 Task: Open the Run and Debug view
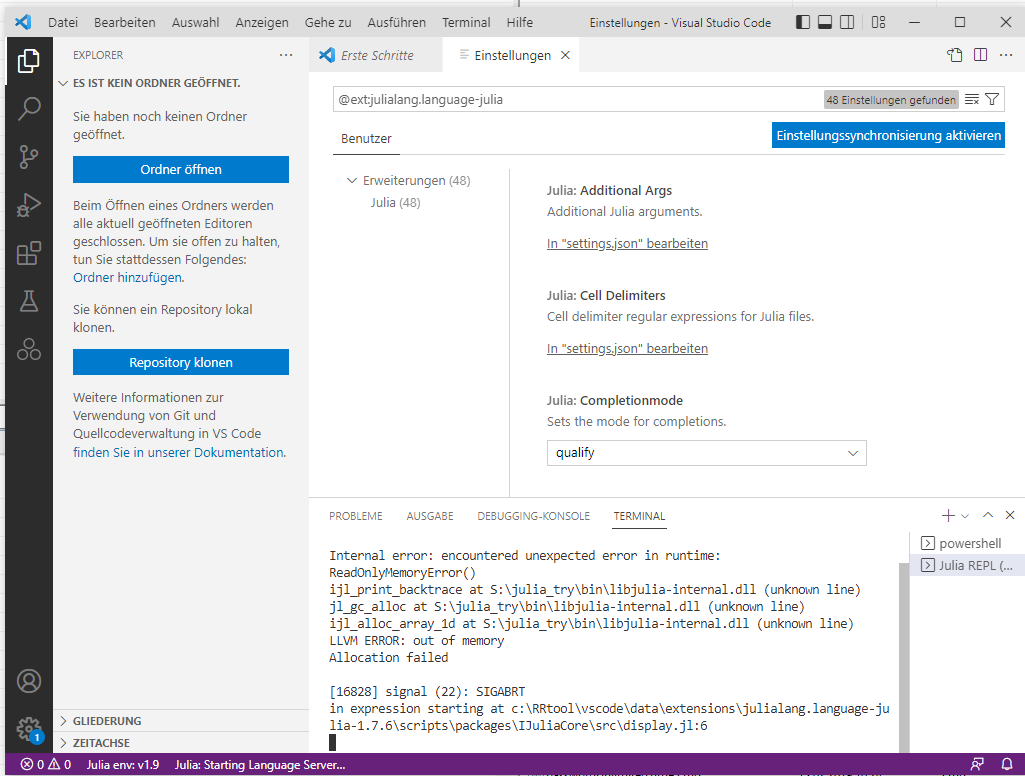pyautogui.click(x=29, y=205)
